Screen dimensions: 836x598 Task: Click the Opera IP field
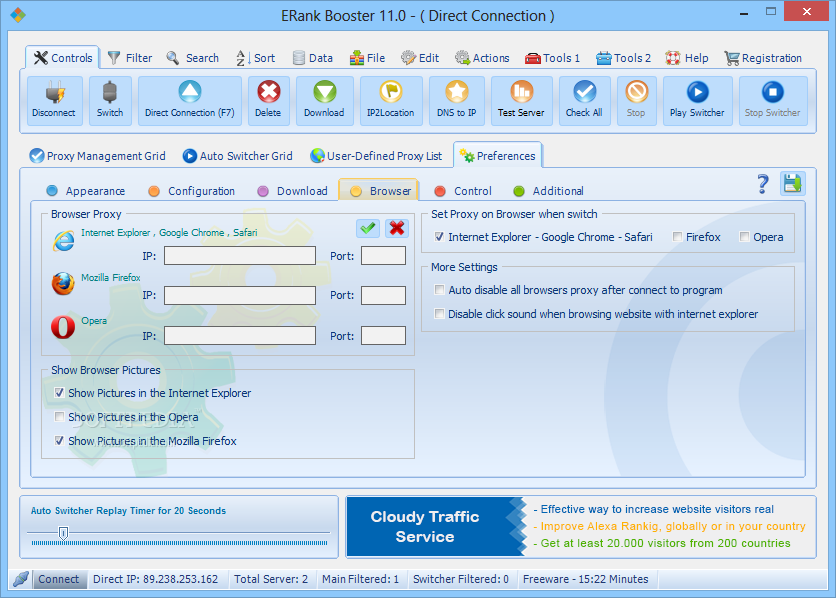click(x=240, y=336)
